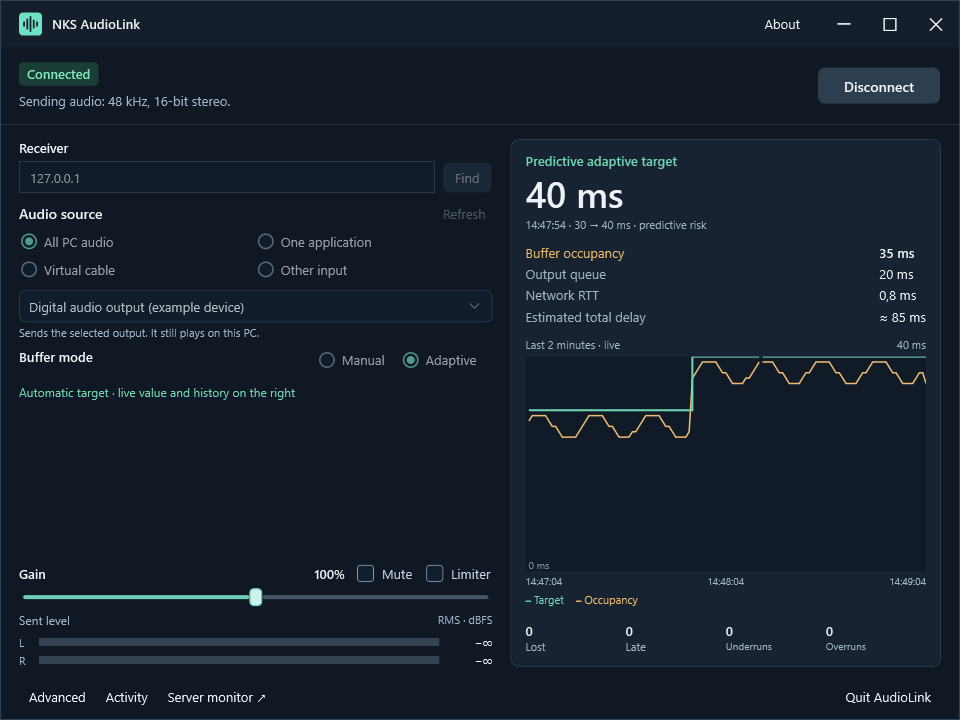Minimize the AudioLink window

[x=844, y=24]
